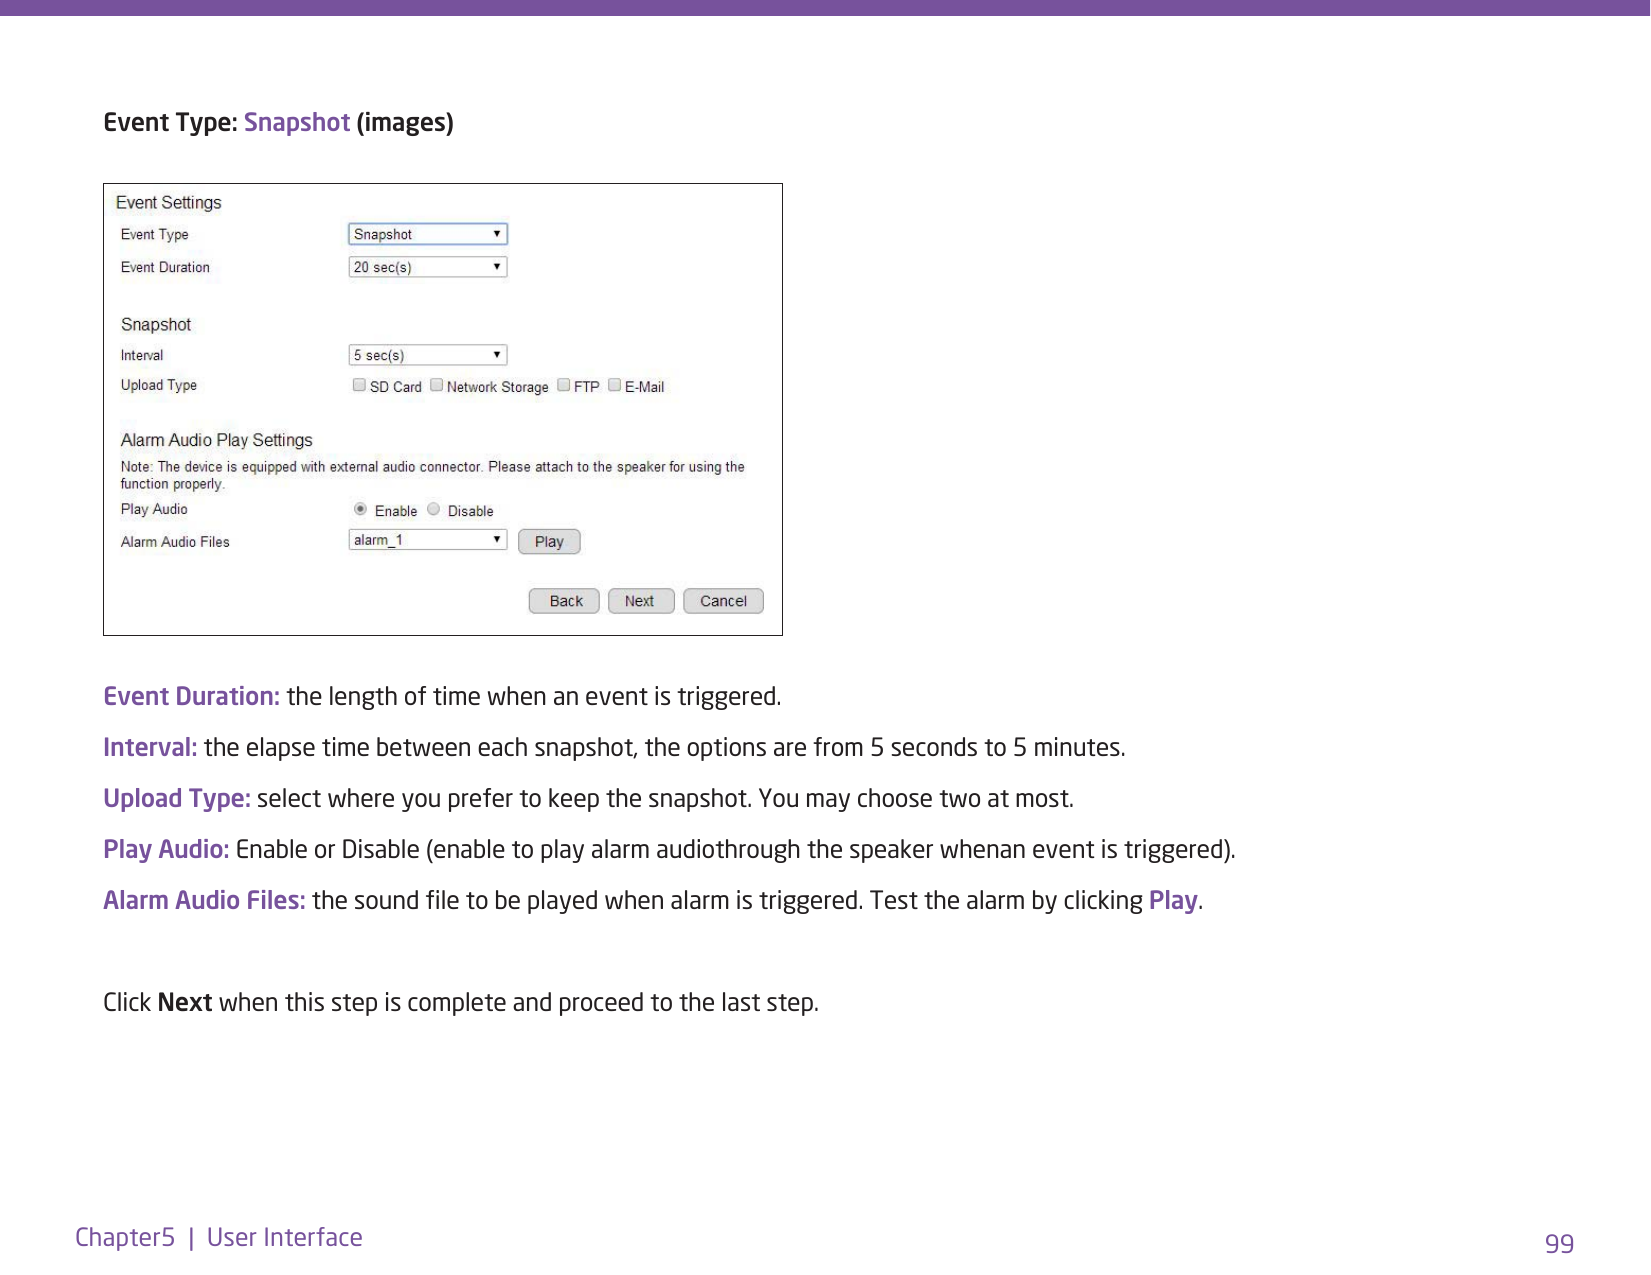Go back with the Back button
The height and width of the screenshot is (1275, 1651).
[564, 601]
